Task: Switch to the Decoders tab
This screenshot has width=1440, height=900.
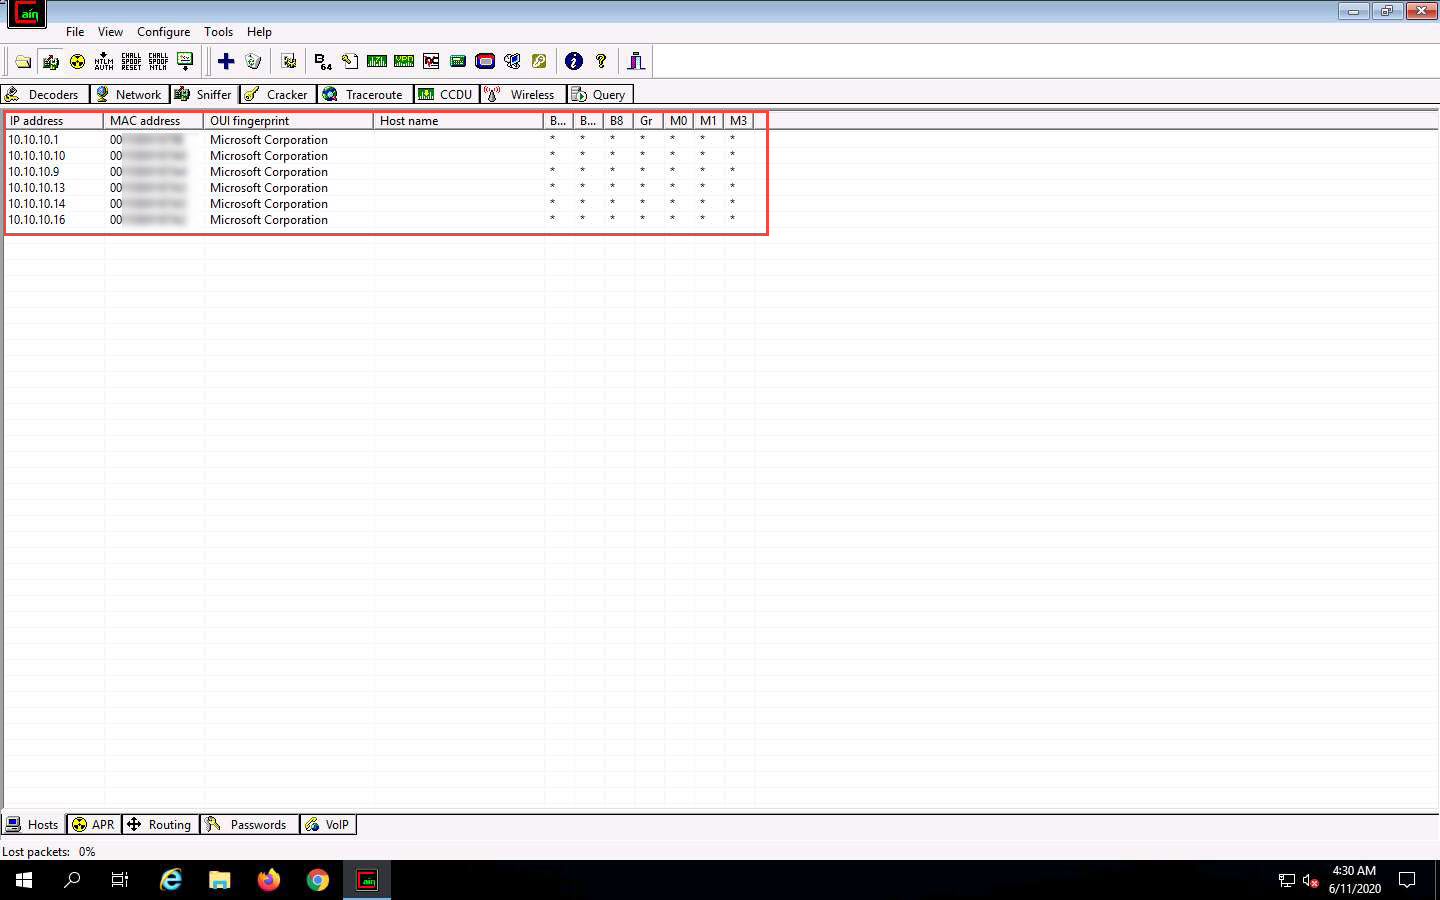Action: [45, 94]
